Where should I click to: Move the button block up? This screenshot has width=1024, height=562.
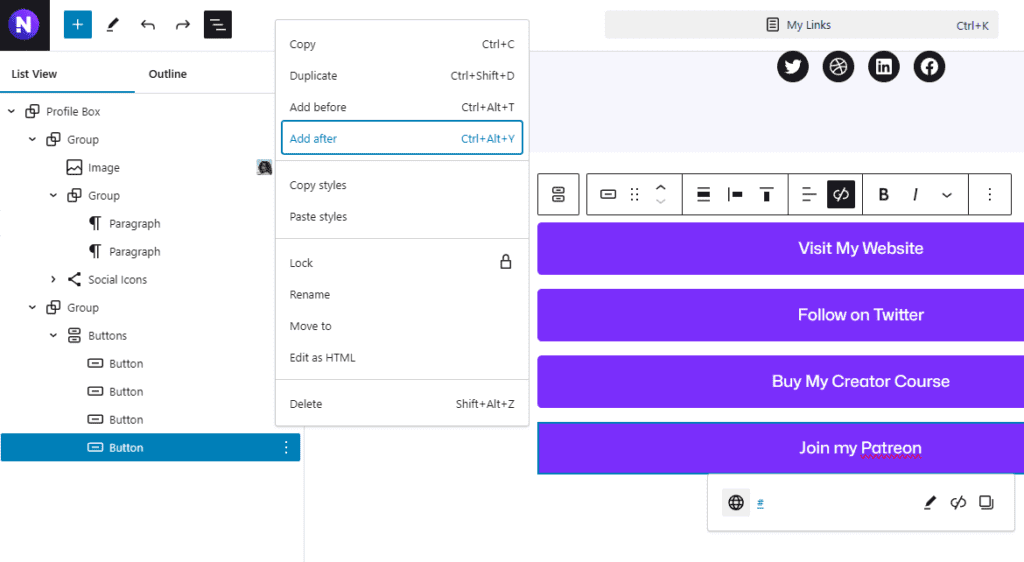click(661, 187)
